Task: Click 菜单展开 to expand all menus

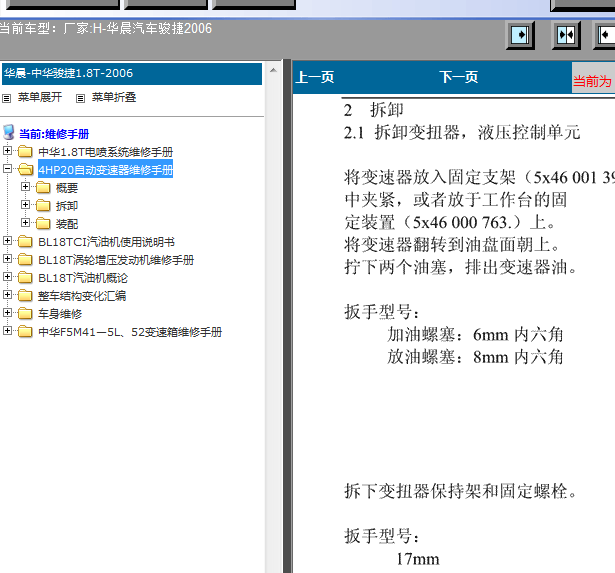Action: [40, 97]
